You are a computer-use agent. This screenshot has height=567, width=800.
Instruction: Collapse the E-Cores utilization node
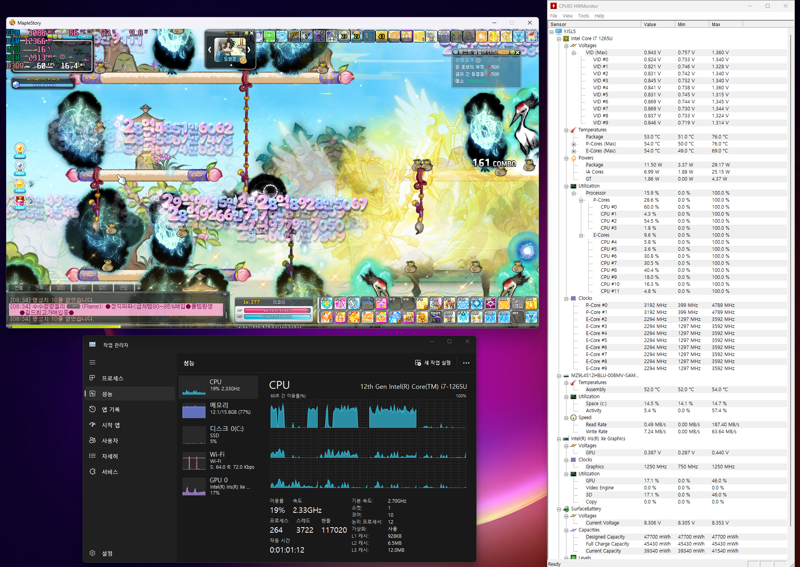pyautogui.click(x=581, y=235)
